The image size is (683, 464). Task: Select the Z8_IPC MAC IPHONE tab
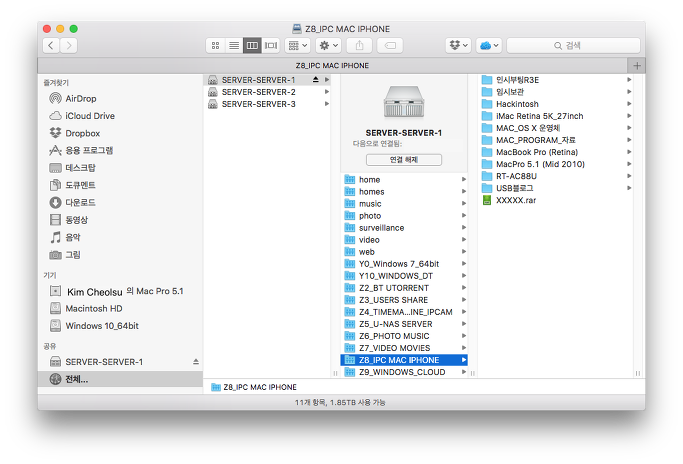tap(332, 66)
